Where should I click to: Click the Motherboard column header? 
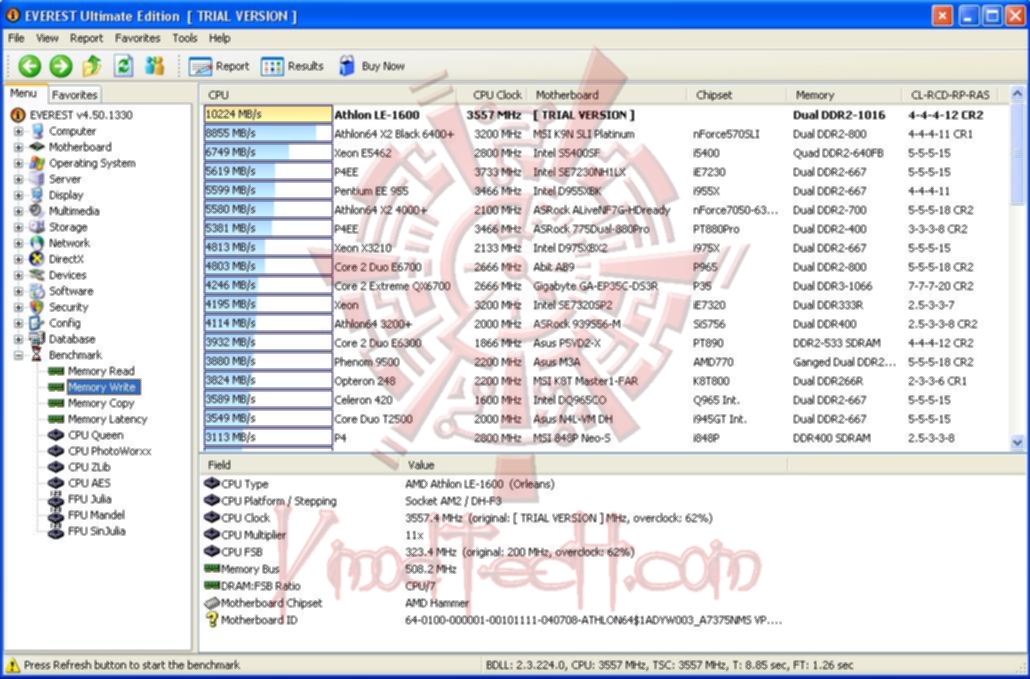pos(607,95)
